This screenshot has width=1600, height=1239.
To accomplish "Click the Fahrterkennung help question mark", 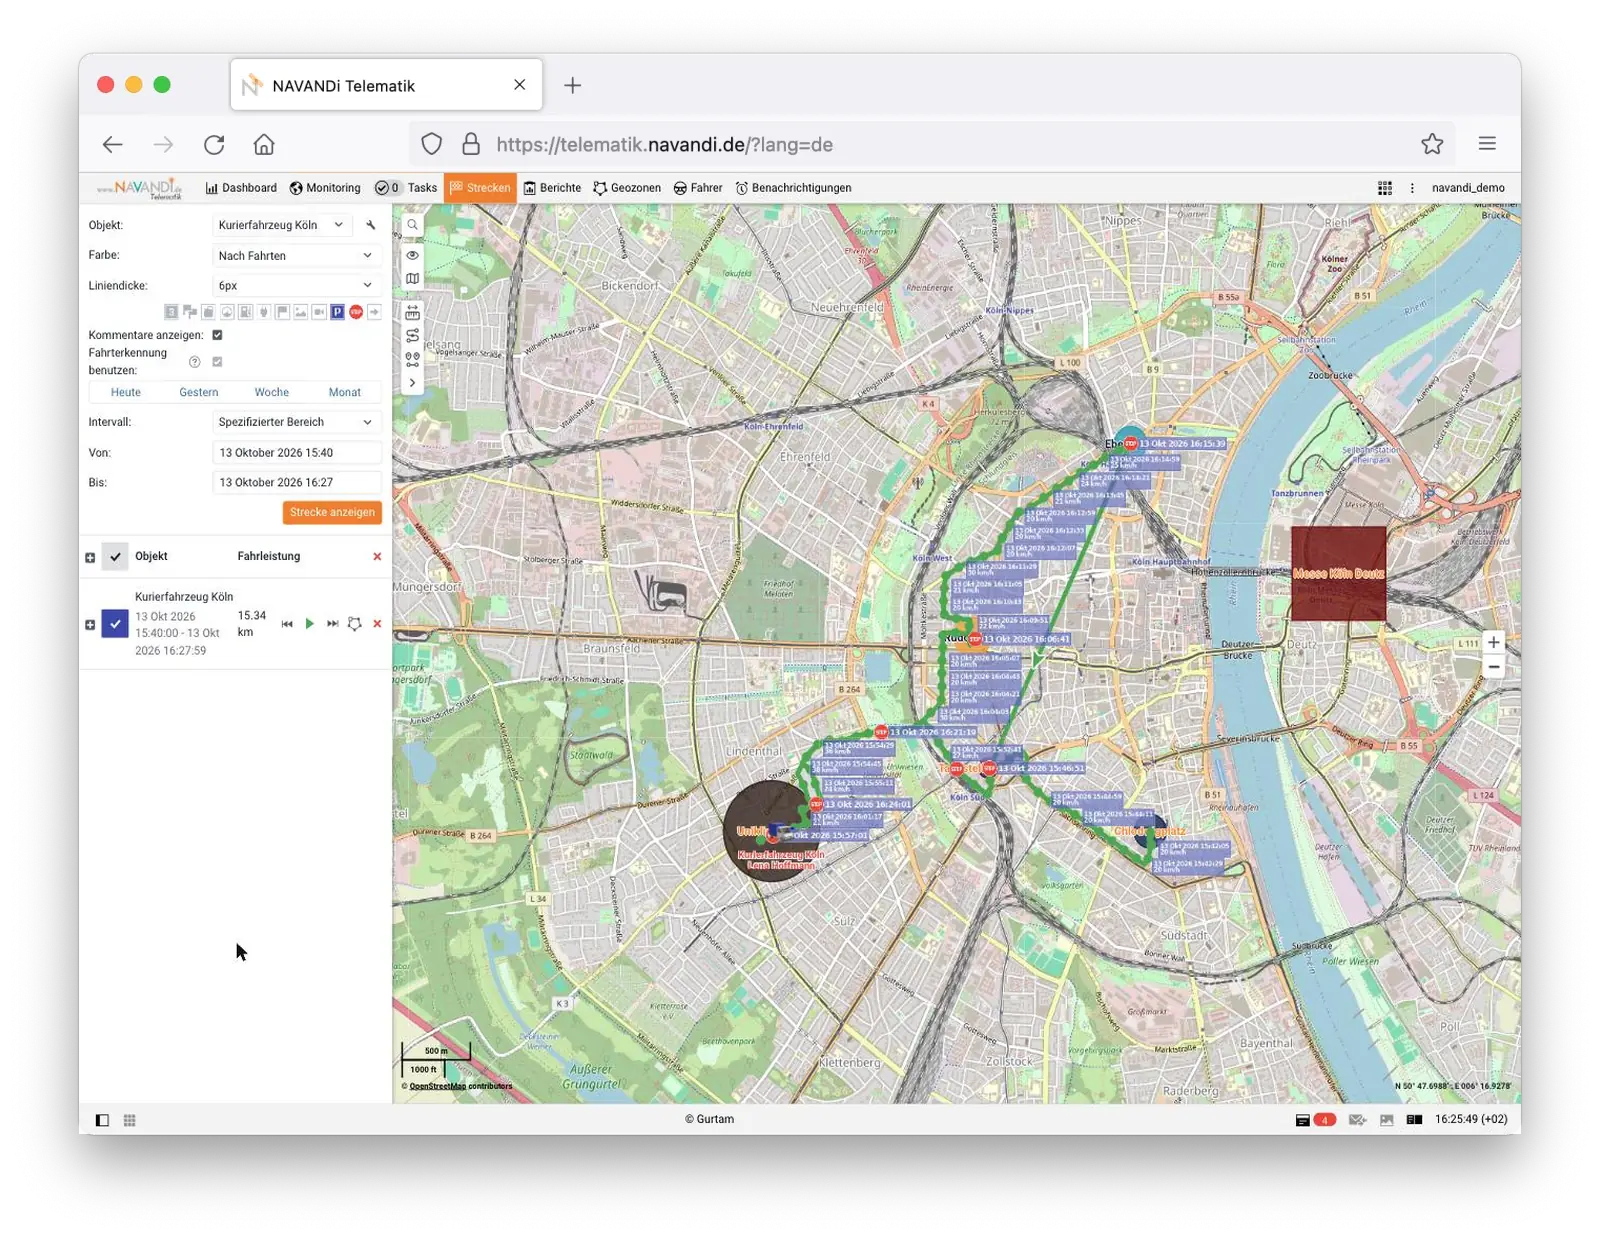I will (195, 362).
